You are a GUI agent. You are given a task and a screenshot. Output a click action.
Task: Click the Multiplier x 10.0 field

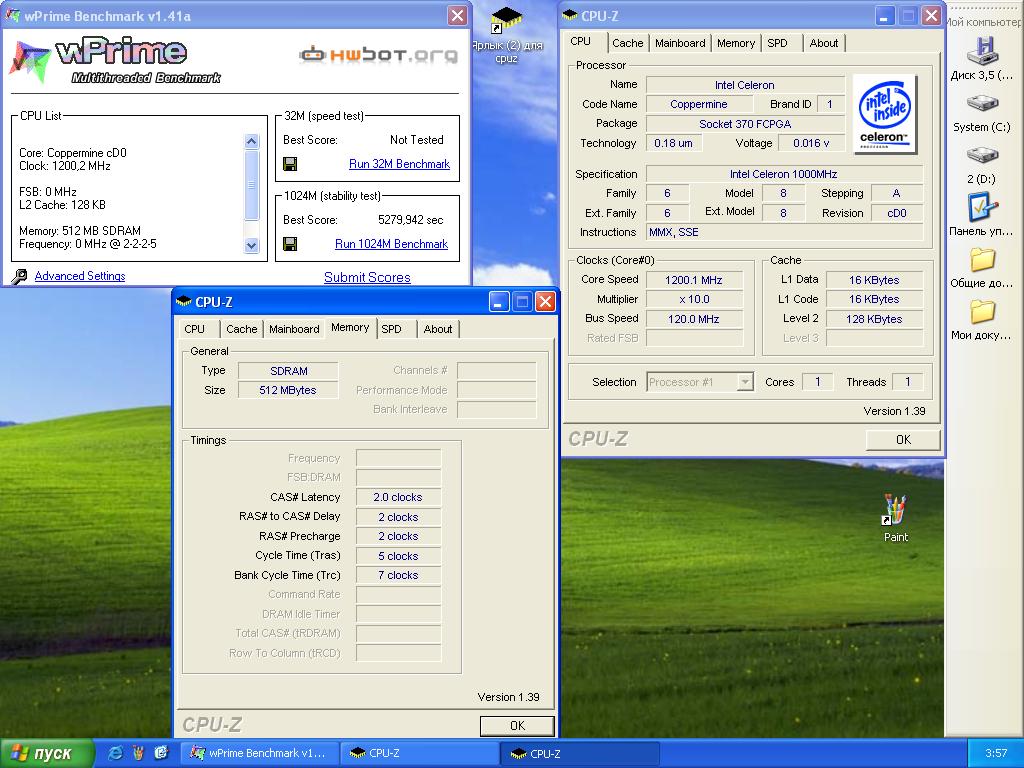[694, 299]
